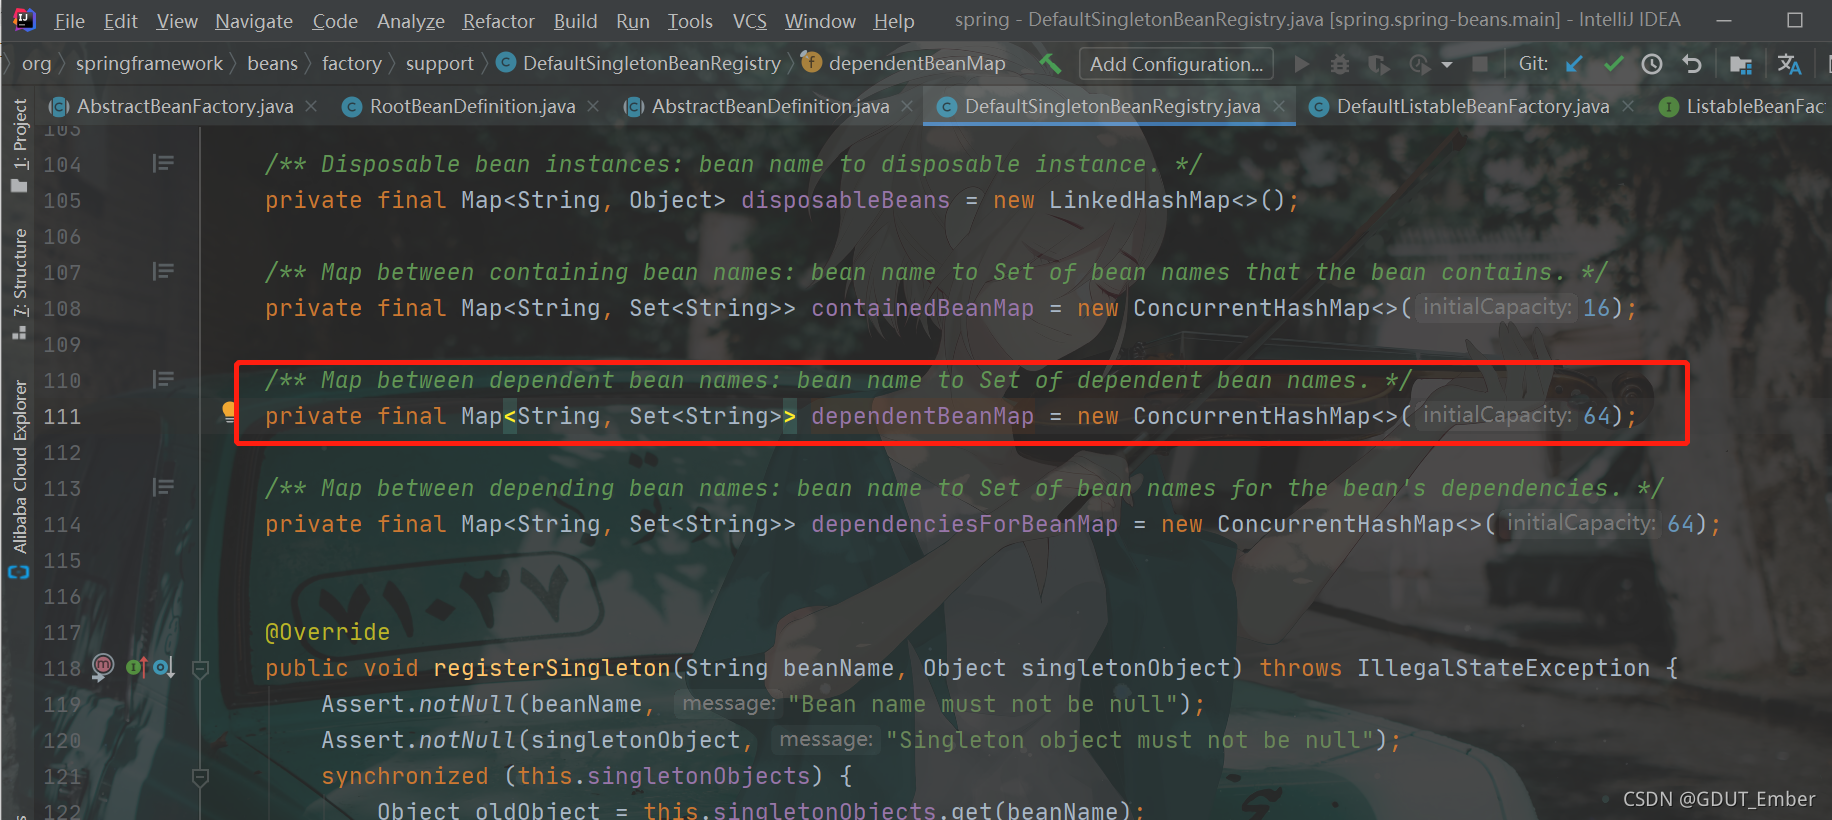Open Alibaba Cloud Explorer tool window
The height and width of the screenshot is (820, 1832).
[x=19, y=479]
